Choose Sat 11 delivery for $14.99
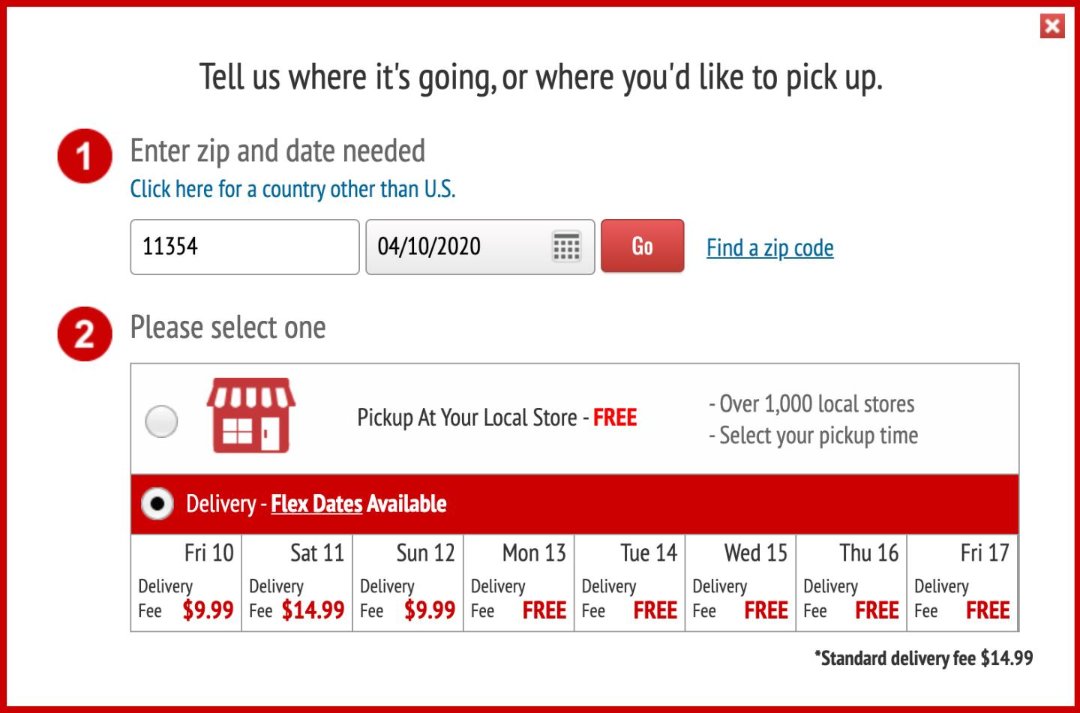The height and width of the screenshot is (713, 1080). click(297, 583)
